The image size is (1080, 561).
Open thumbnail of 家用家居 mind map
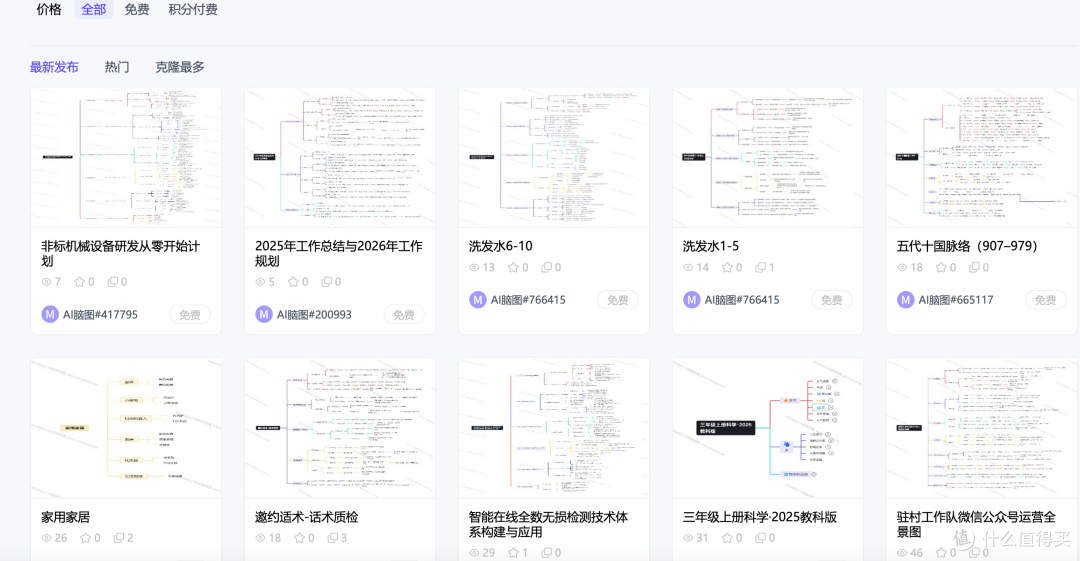pos(126,428)
